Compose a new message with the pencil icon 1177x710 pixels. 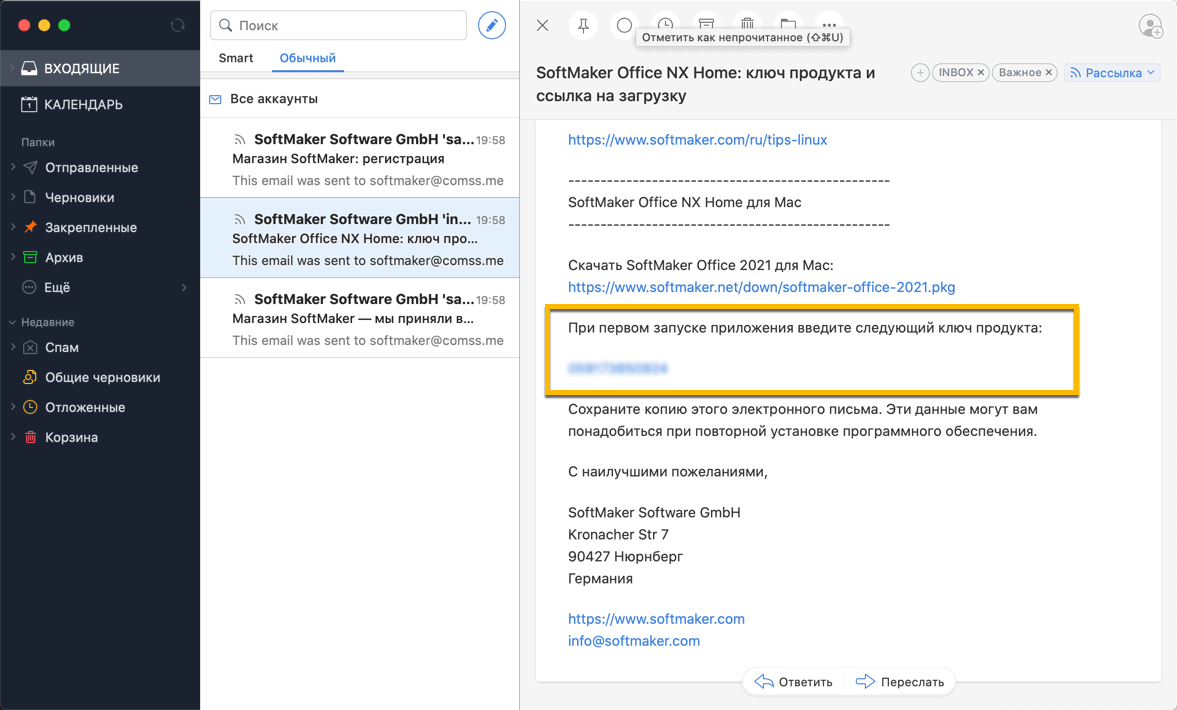[491, 25]
